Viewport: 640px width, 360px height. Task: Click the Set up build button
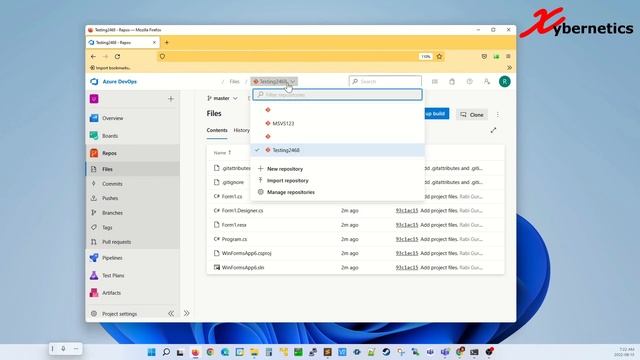click(436, 114)
